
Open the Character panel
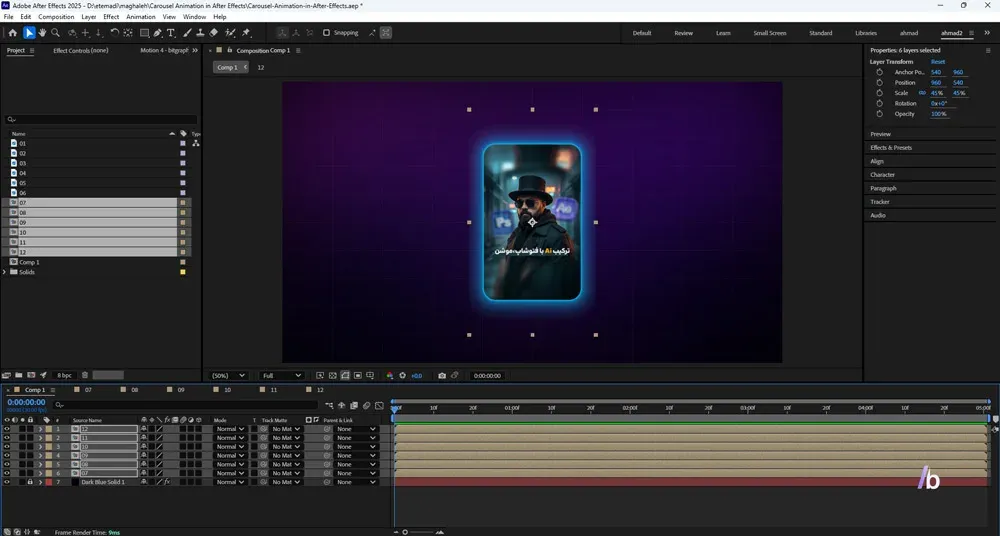coord(883,175)
